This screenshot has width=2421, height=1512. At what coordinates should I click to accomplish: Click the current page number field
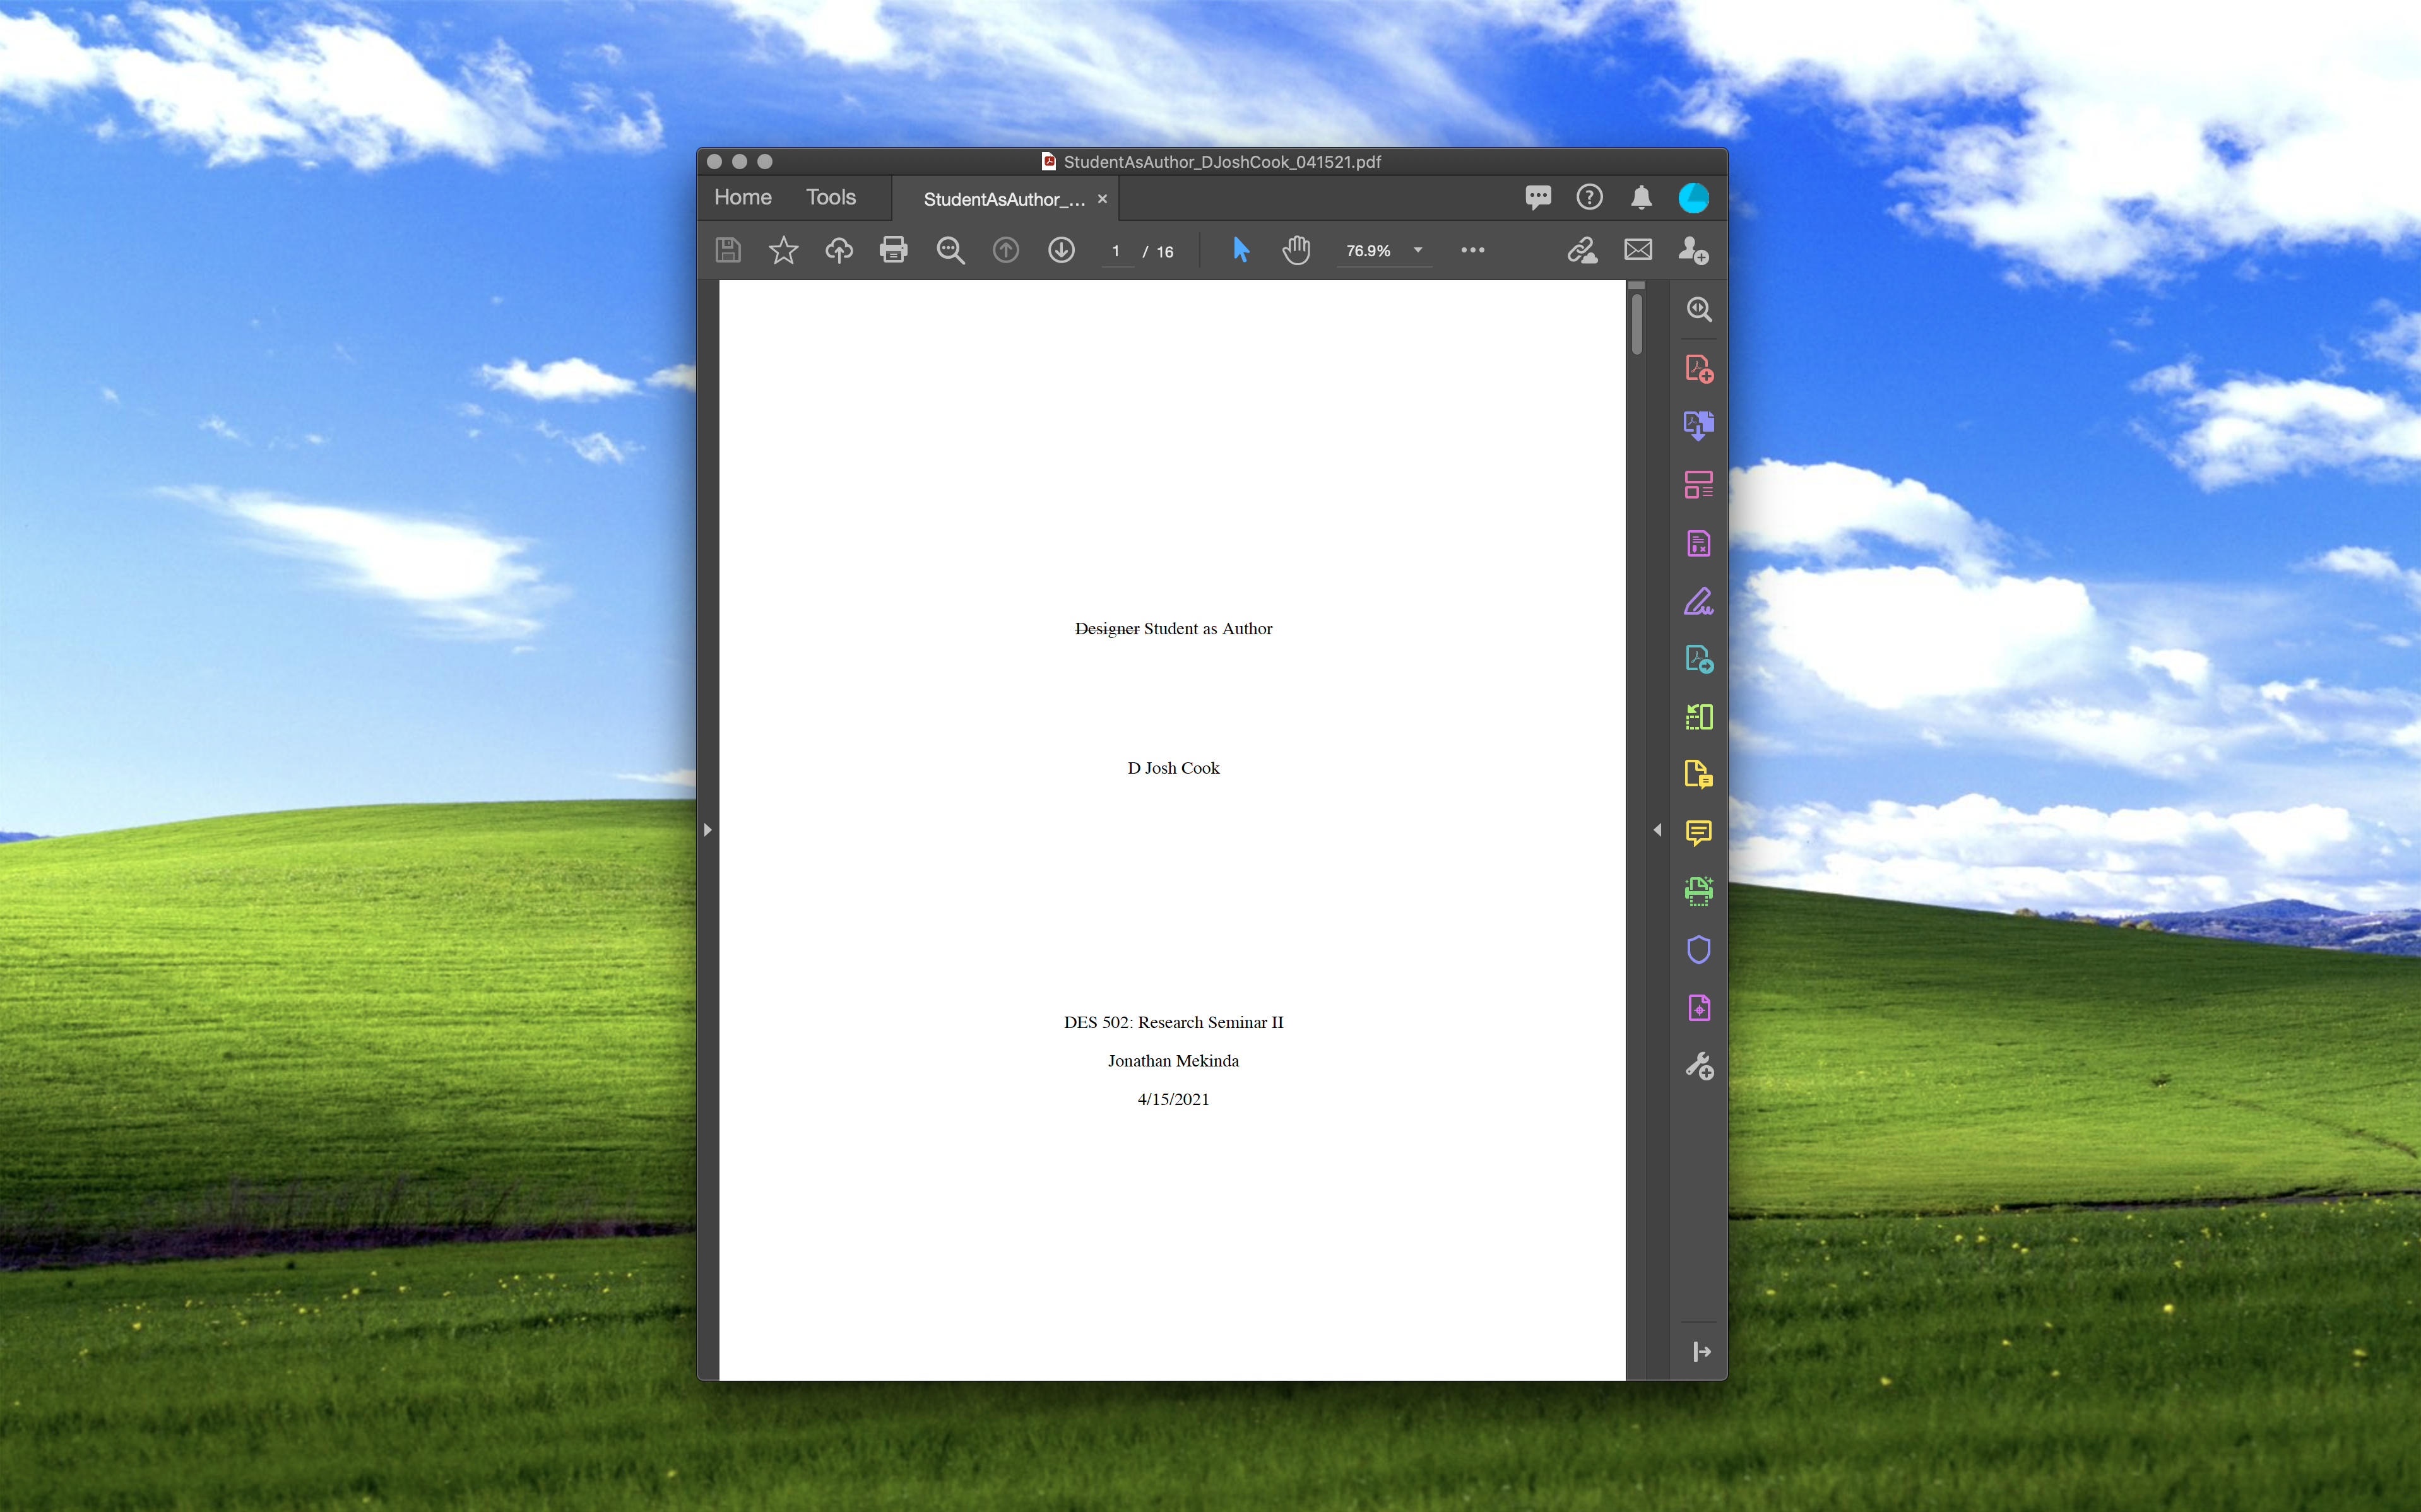click(1115, 252)
